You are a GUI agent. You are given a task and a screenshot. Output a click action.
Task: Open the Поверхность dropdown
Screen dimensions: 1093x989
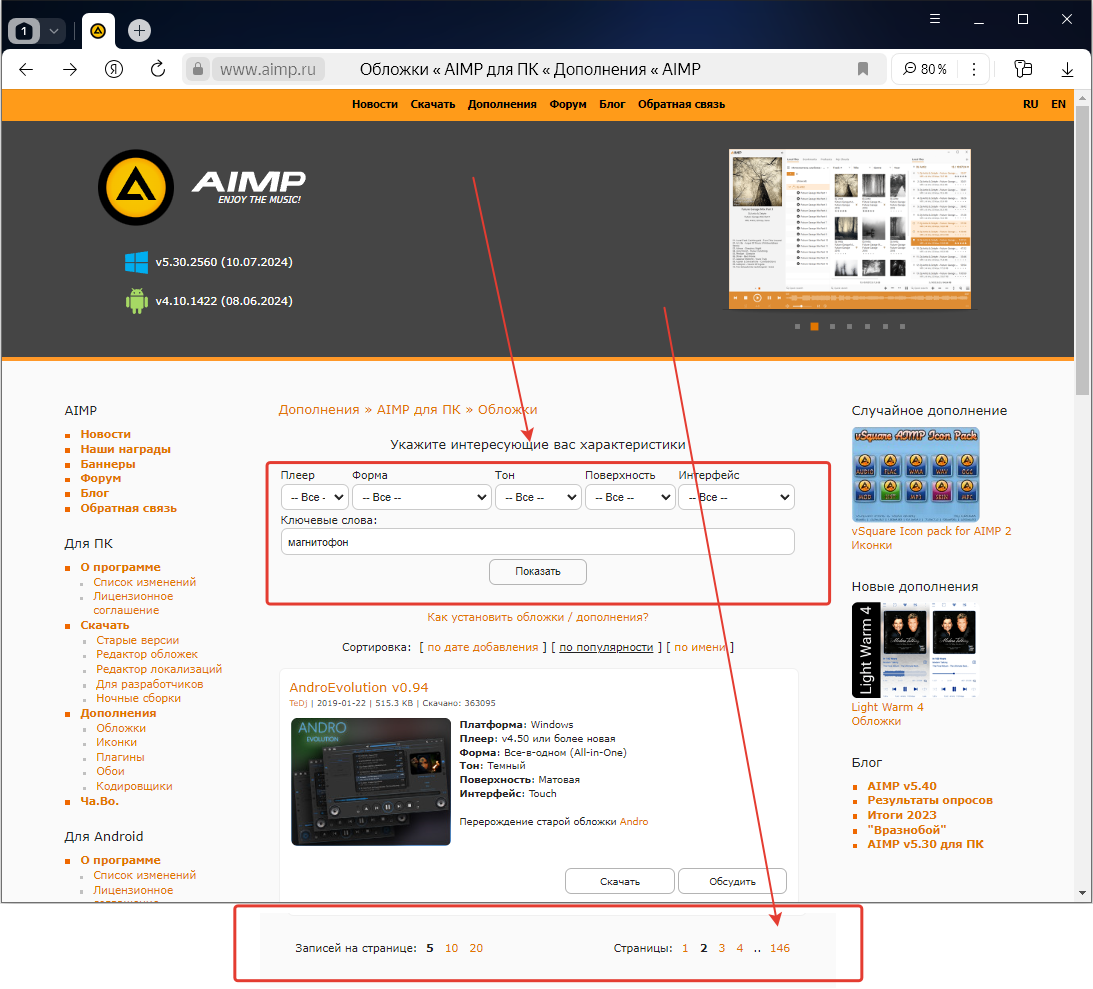click(x=630, y=497)
